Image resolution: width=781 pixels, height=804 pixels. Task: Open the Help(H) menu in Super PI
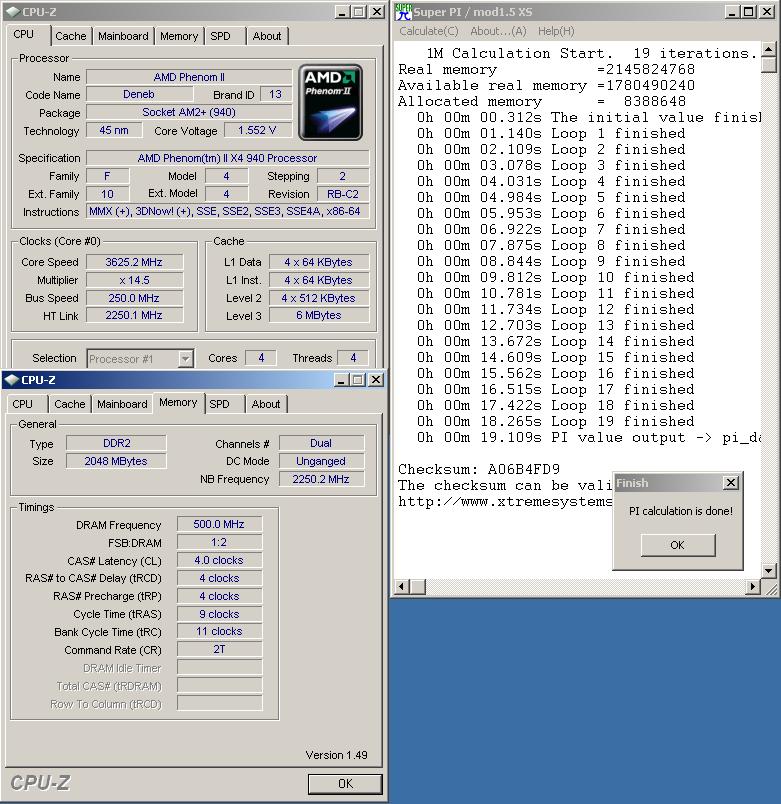[x=556, y=31]
